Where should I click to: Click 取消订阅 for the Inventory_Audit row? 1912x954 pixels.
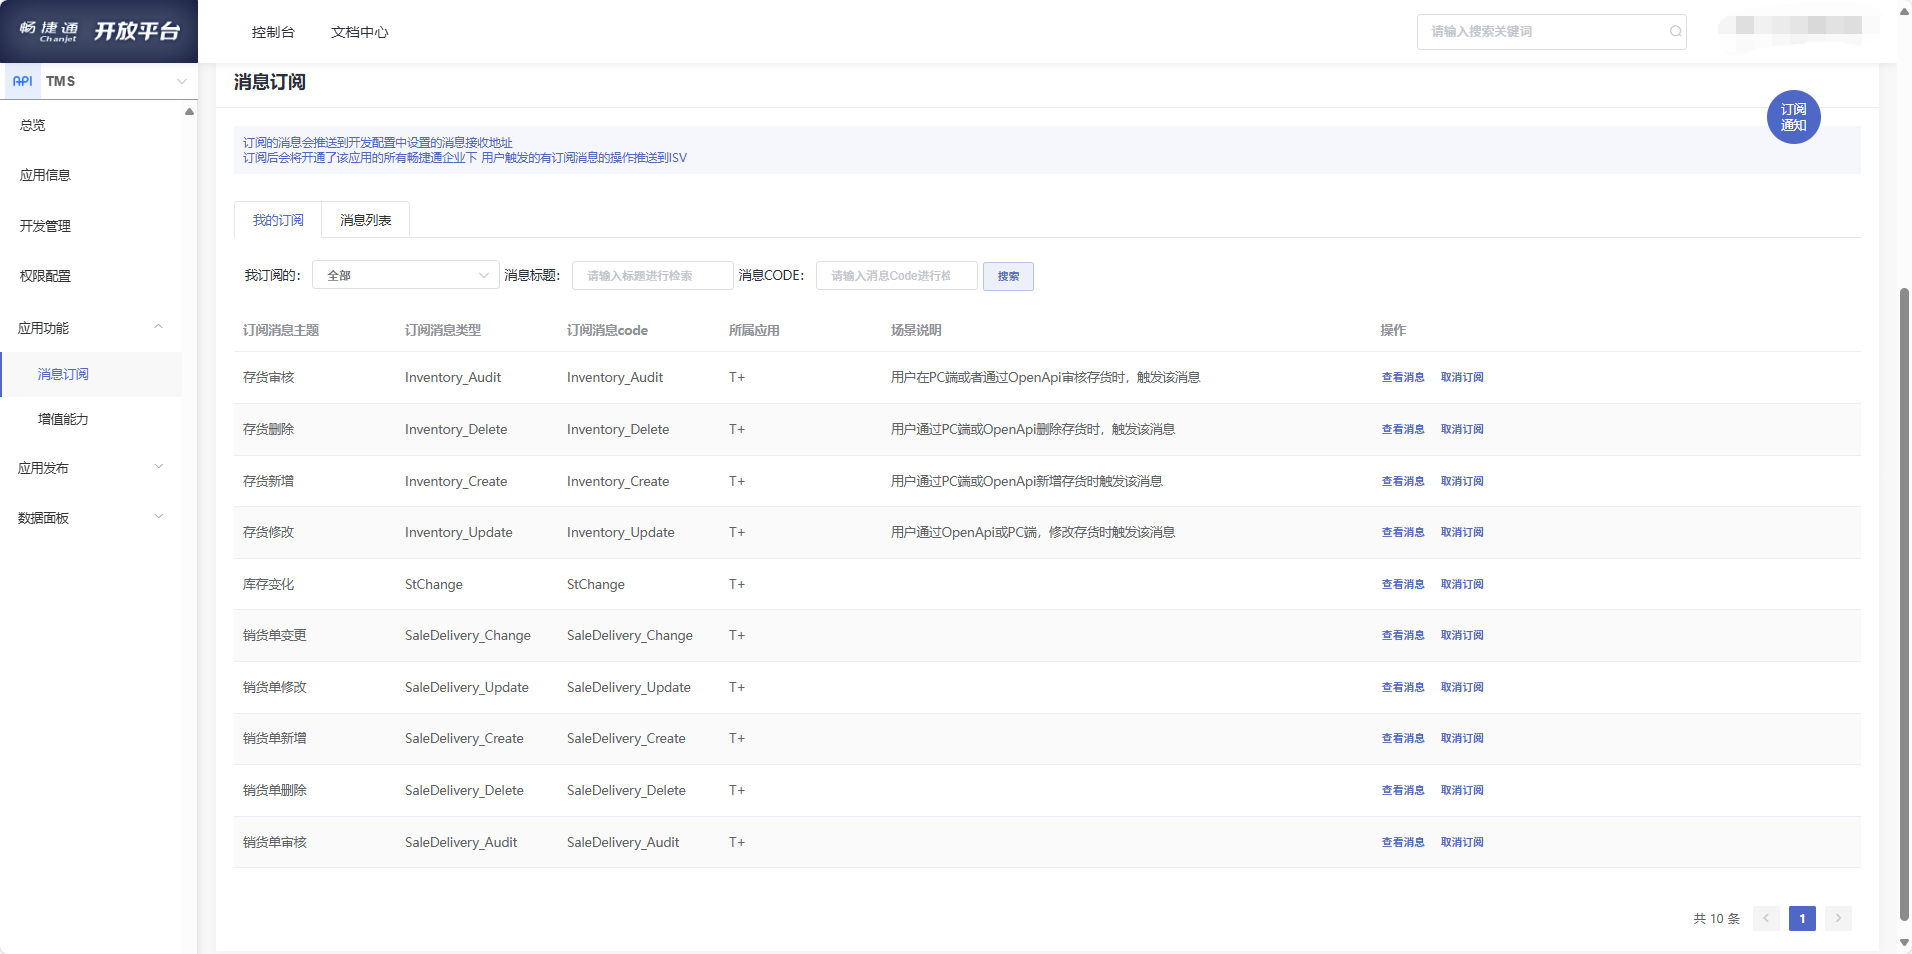[x=1461, y=377]
